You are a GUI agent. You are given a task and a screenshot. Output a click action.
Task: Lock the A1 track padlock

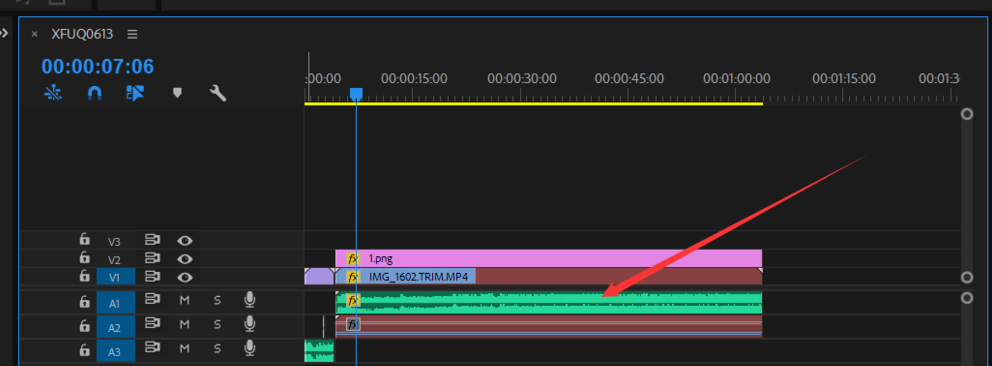coord(84,302)
